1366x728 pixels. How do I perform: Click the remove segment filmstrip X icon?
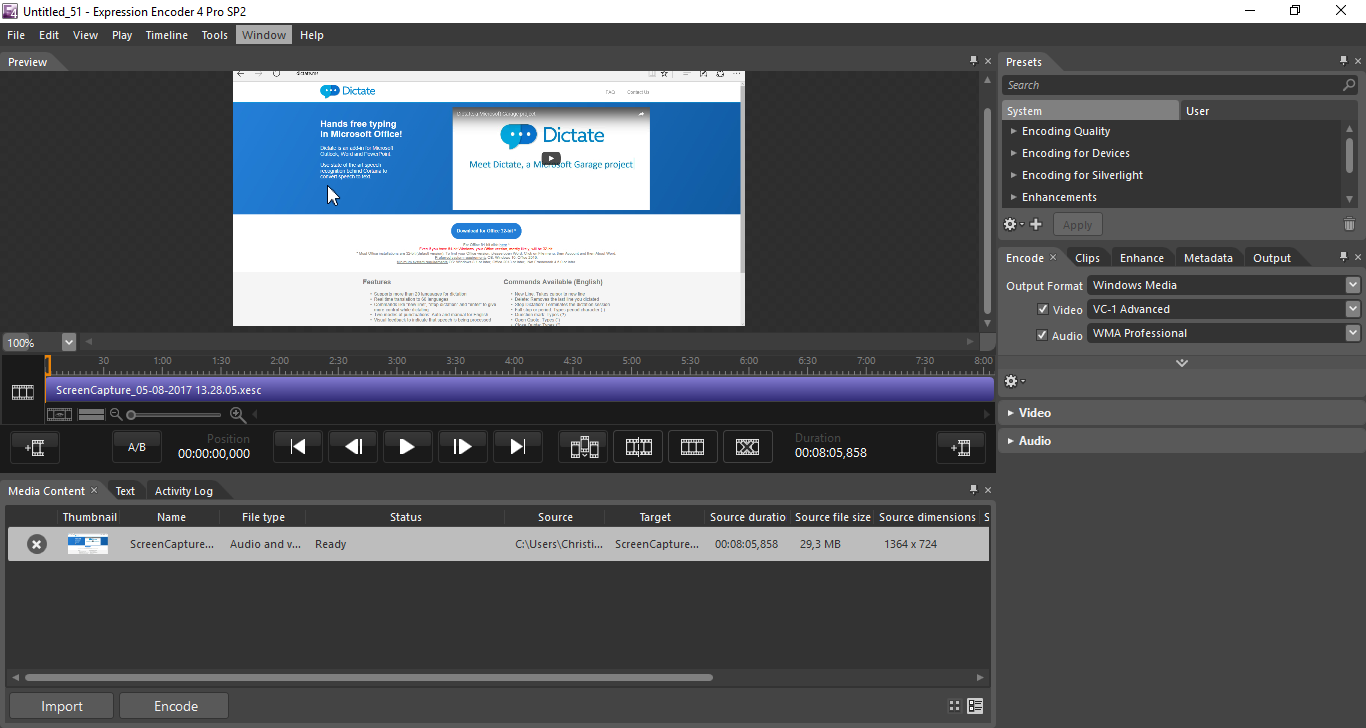pyautogui.click(x=747, y=447)
